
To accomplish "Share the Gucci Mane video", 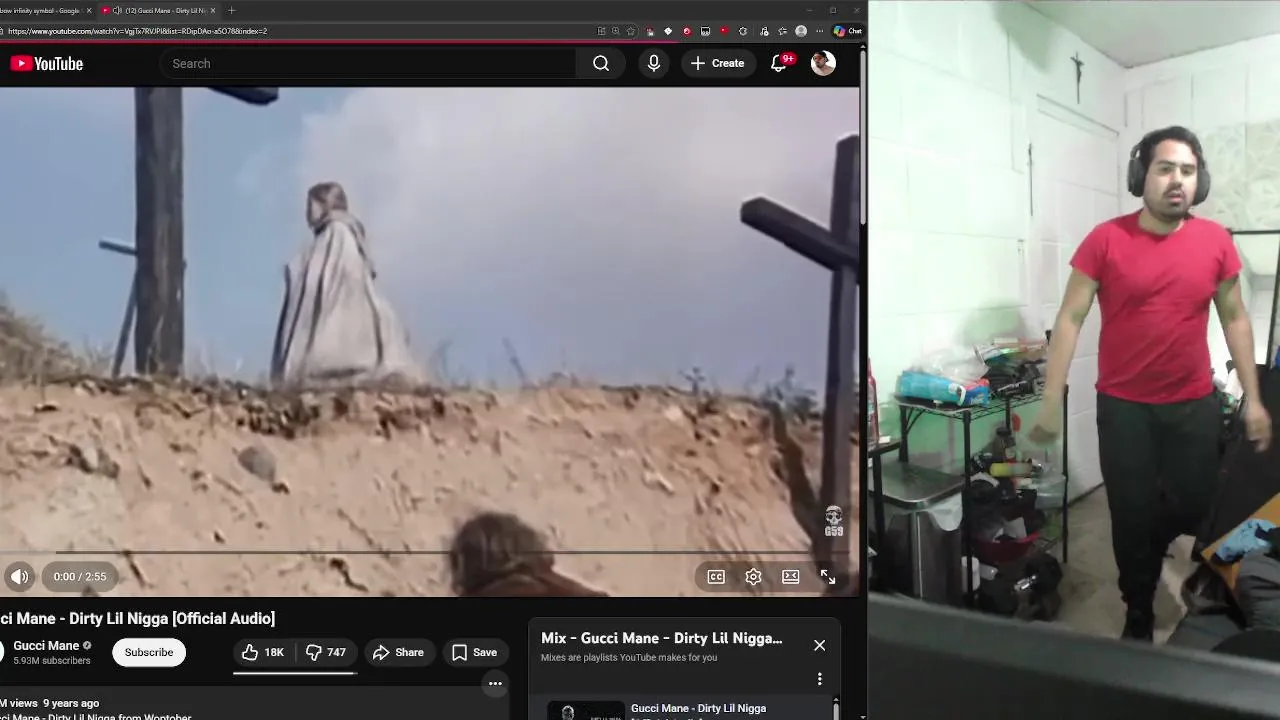I will (399, 652).
